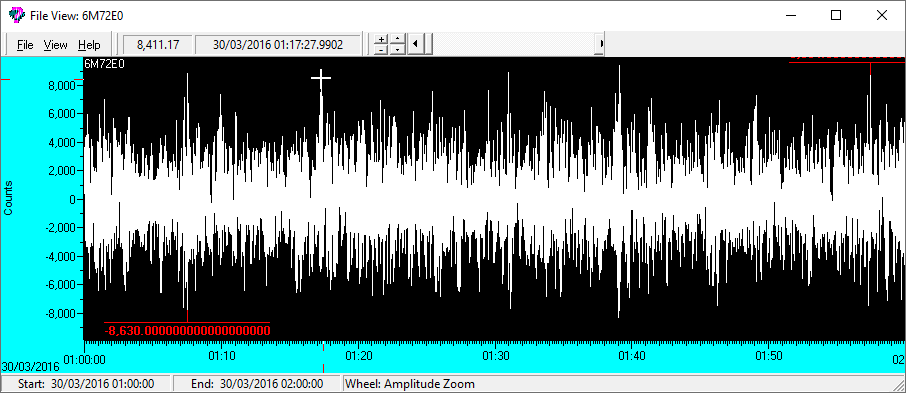Viewport: 906px width, 393px height.
Task: Click the 8,411.17 amplitude readout field
Action: point(158,45)
